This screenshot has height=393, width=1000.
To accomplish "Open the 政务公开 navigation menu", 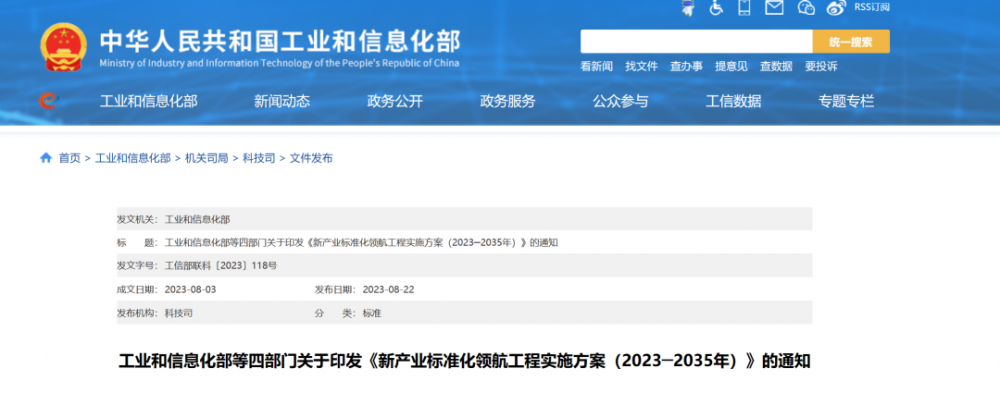I will pyautogui.click(x=395, y=101).
